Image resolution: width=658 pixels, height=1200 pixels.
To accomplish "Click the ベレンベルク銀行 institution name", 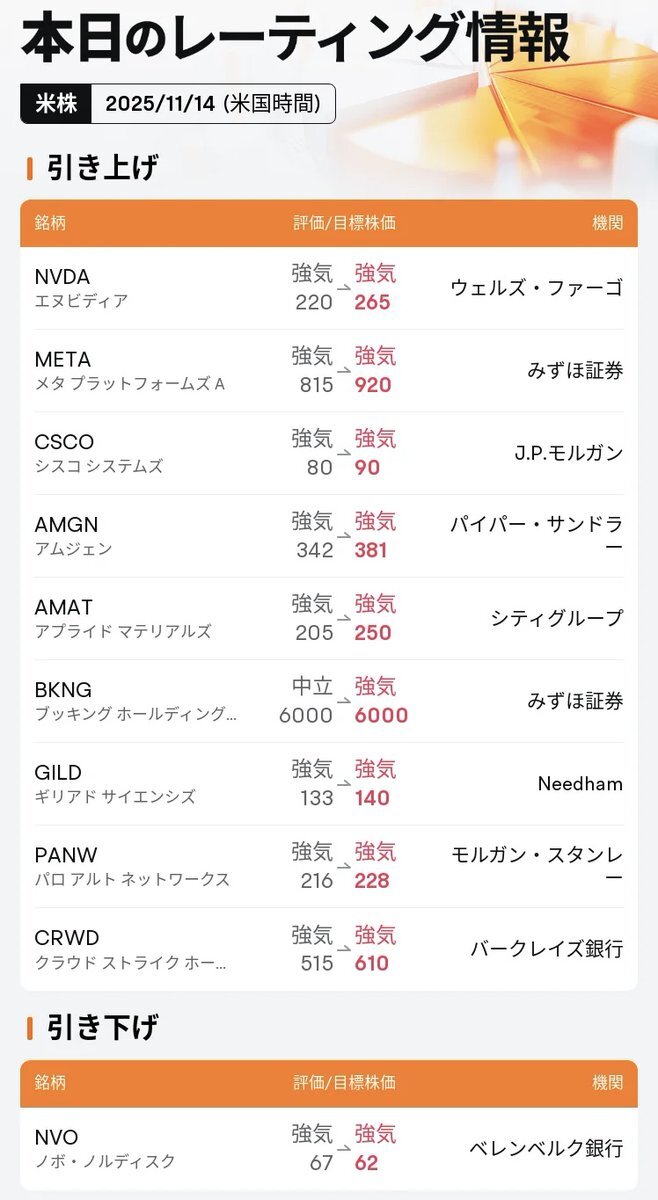I will [546, 1148].
